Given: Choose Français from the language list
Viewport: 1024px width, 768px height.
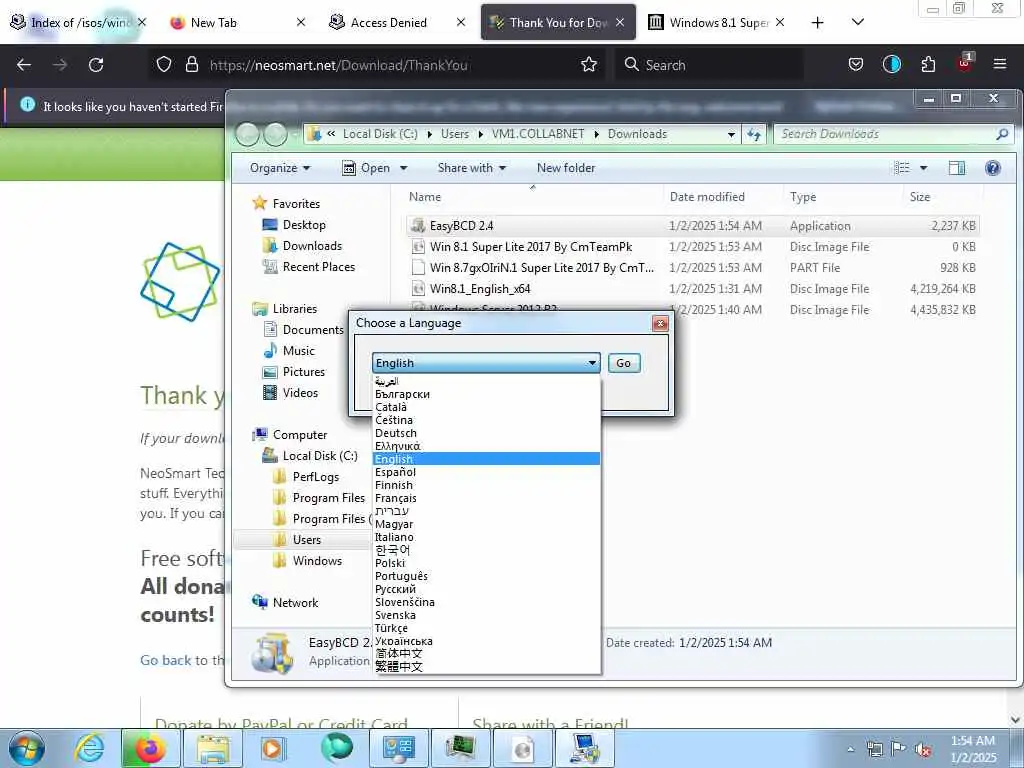Looking at the screenshot, I should (x=396, y=498).
